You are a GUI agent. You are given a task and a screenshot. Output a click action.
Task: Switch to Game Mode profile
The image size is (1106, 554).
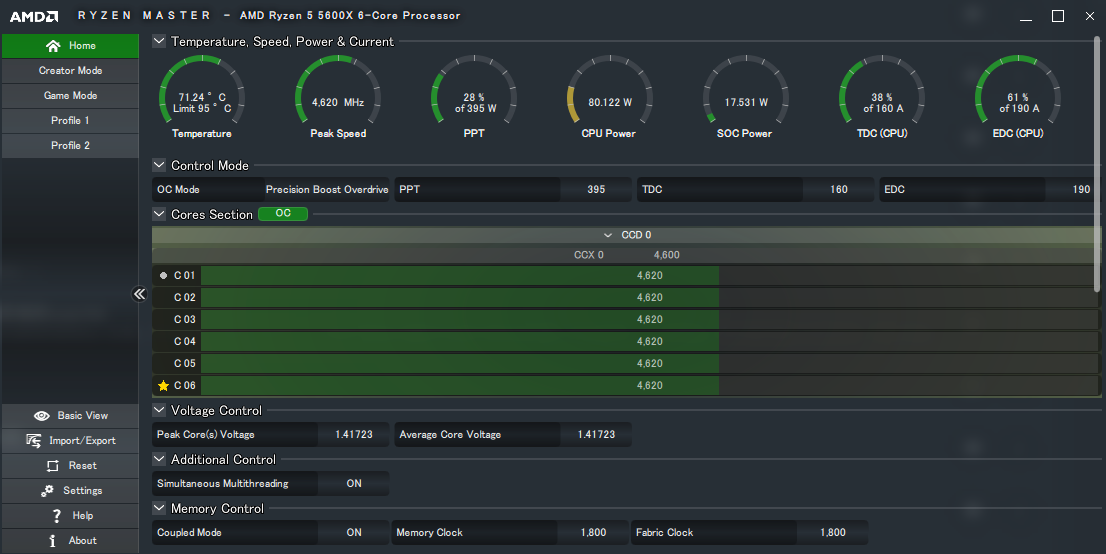pos(70,96)
